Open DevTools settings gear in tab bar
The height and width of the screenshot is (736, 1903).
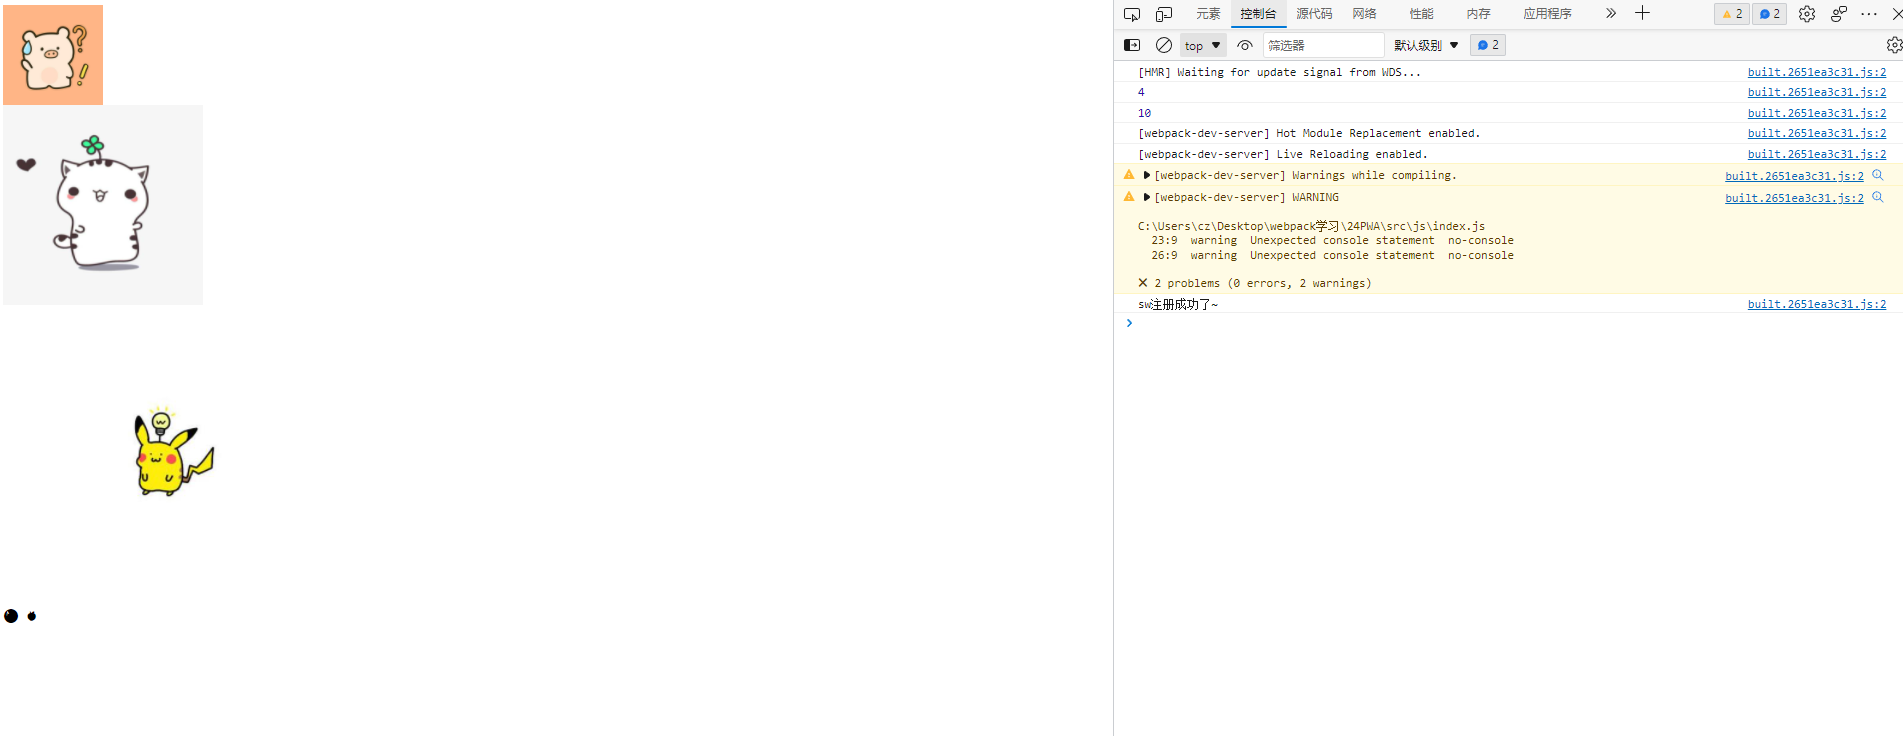[x=1806, y=14]
